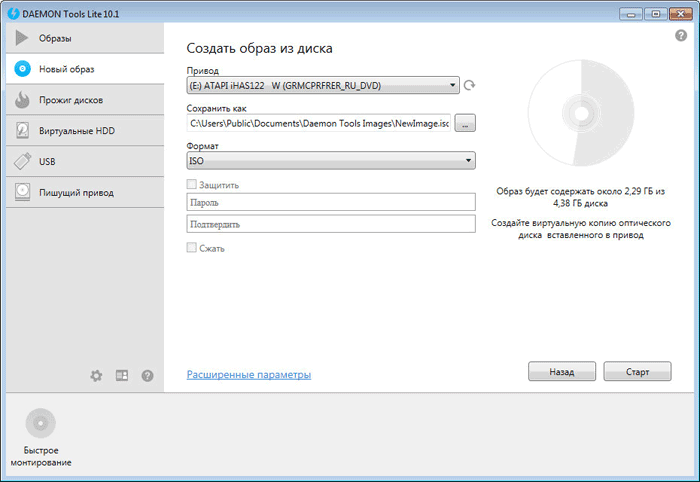Refresh the drive list
Screen dimensions: 700x482
click(469, 85)
